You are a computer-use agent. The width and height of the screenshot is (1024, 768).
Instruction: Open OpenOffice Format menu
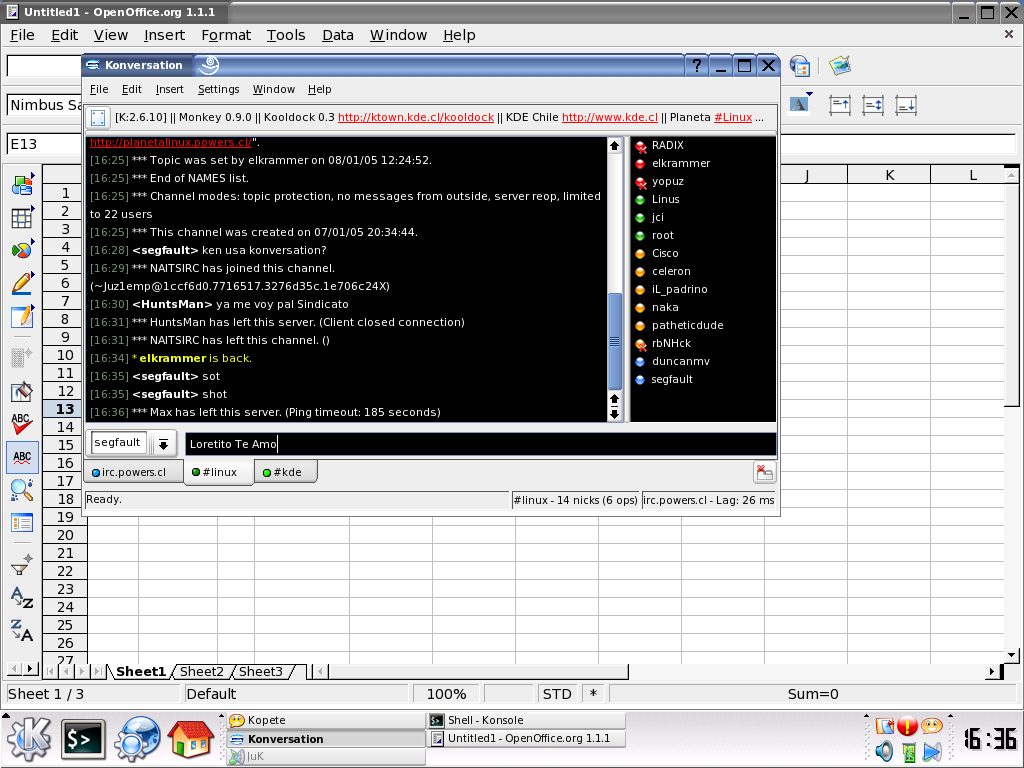click(226, 35)
